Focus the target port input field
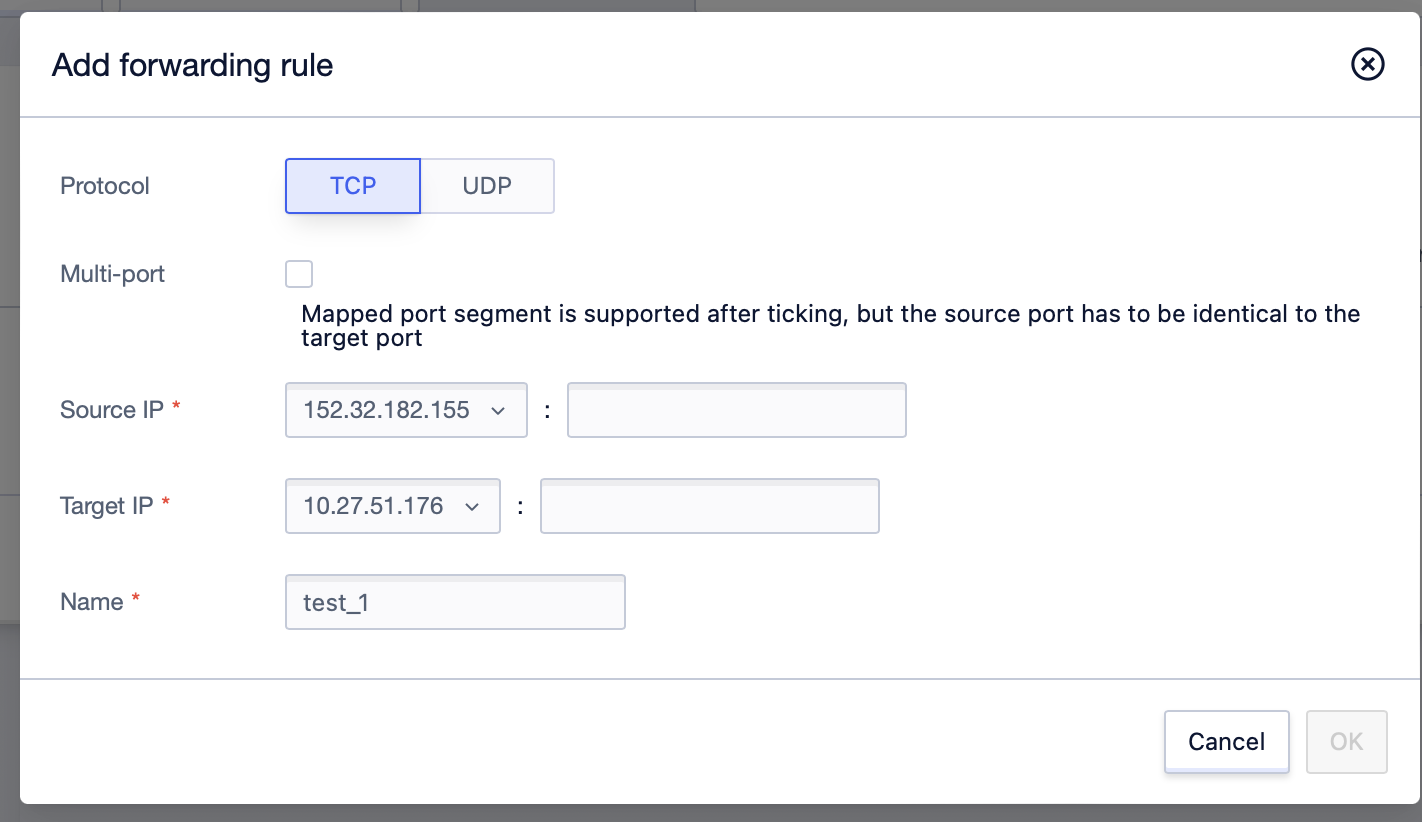Viewport: 1422px width, 822px height. pos(710,506)
